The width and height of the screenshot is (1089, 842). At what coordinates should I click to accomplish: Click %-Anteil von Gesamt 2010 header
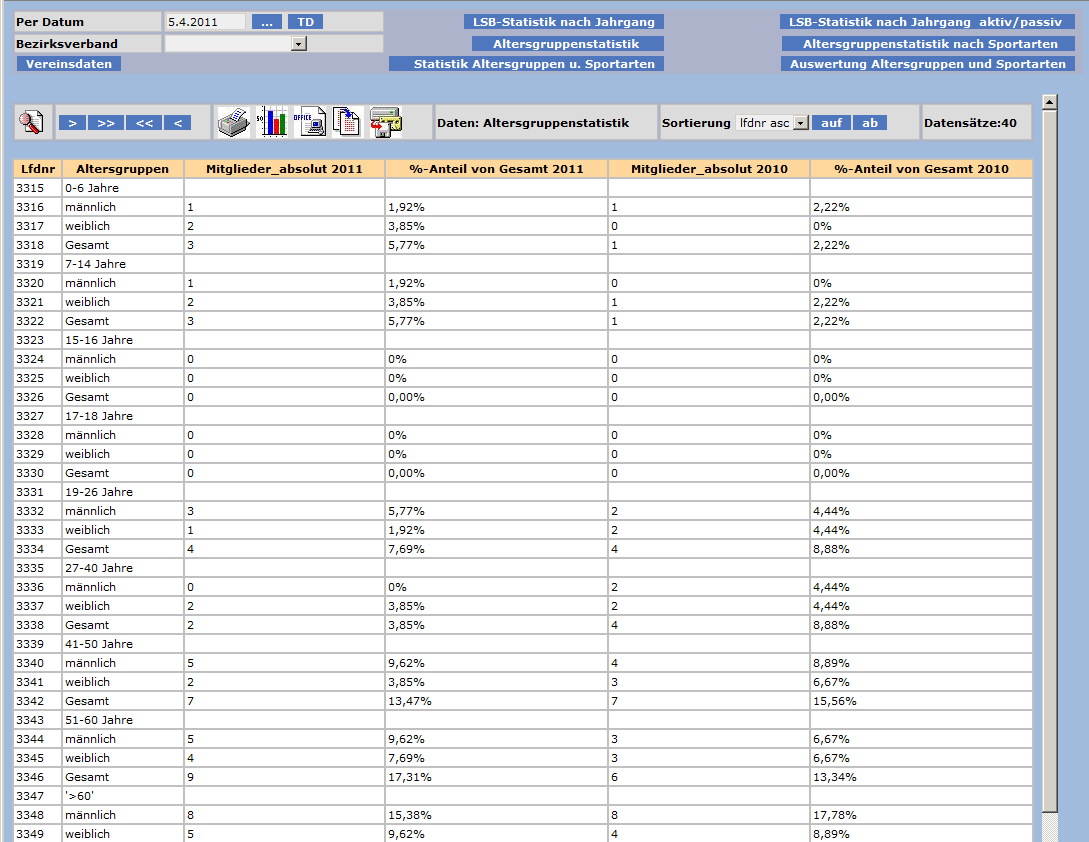click(x=921, y=169)
